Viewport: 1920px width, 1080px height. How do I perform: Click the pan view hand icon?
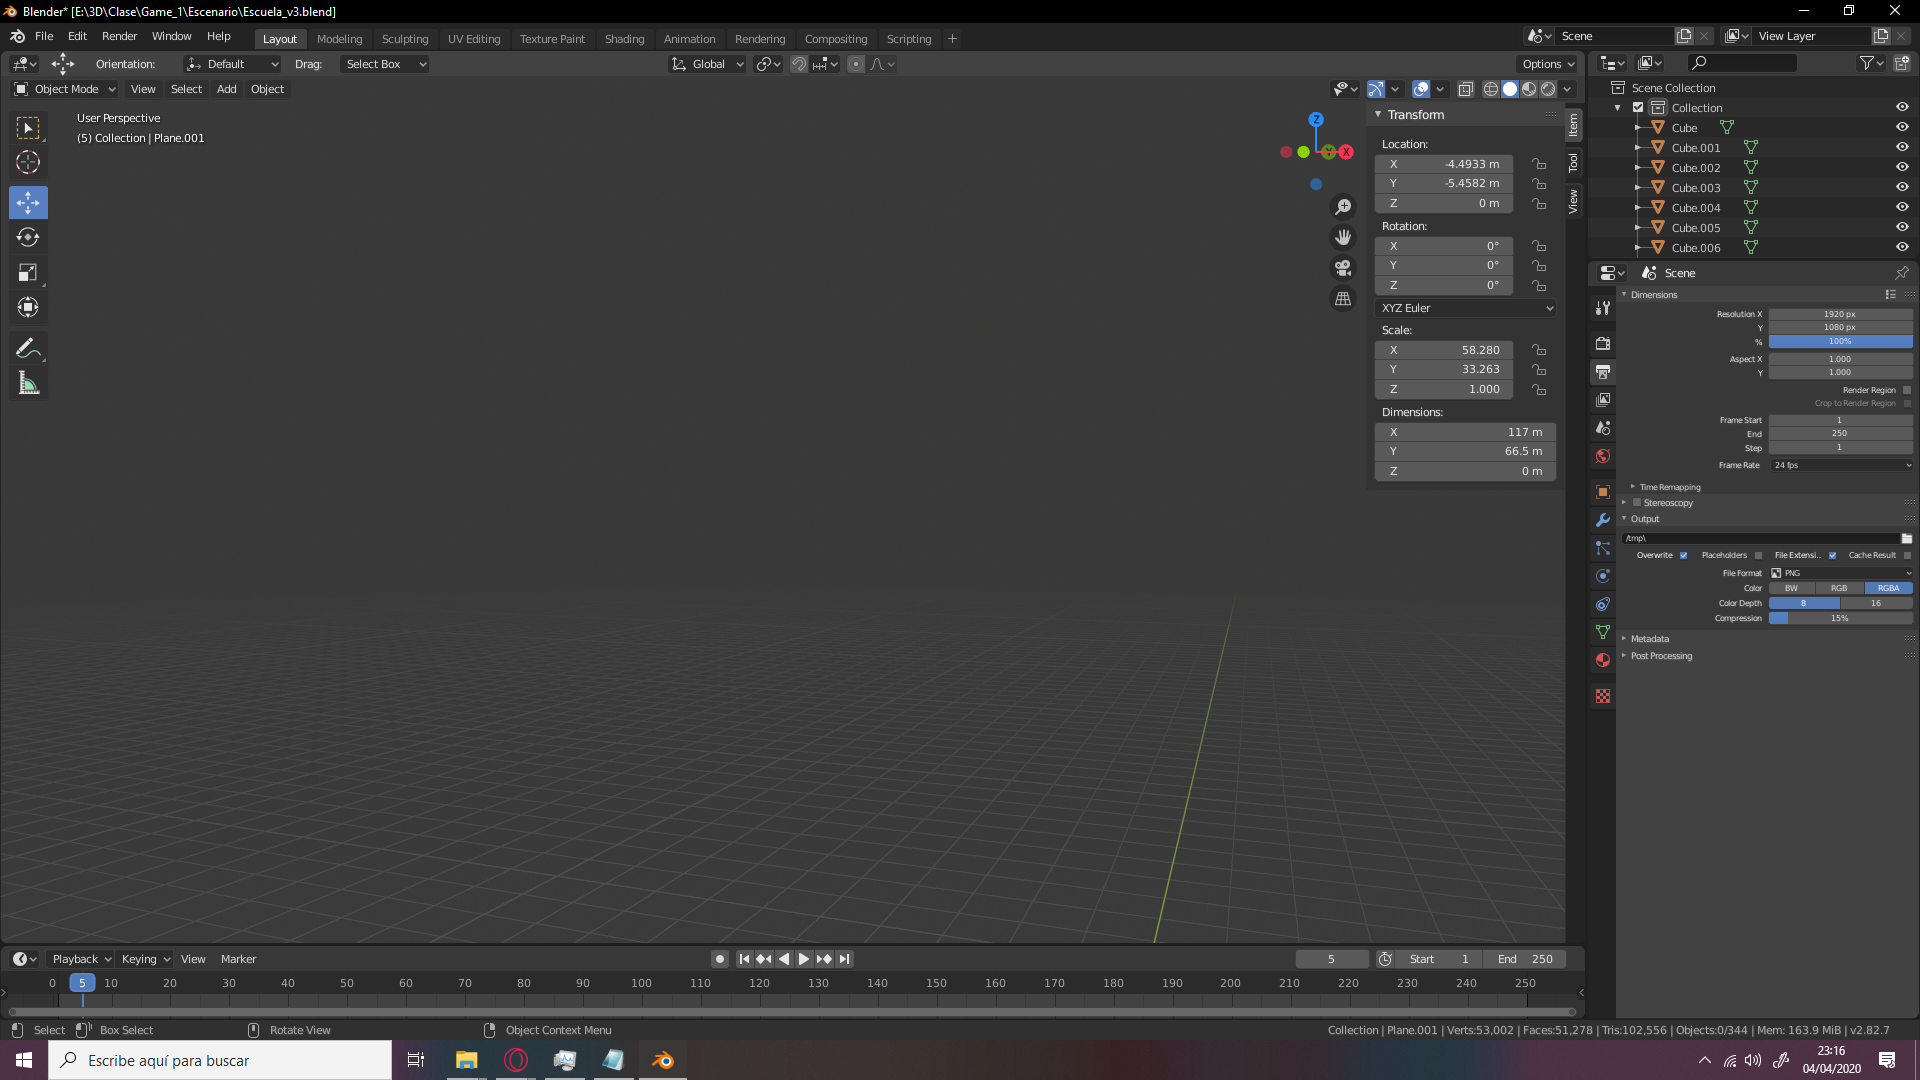(1343, 238)
